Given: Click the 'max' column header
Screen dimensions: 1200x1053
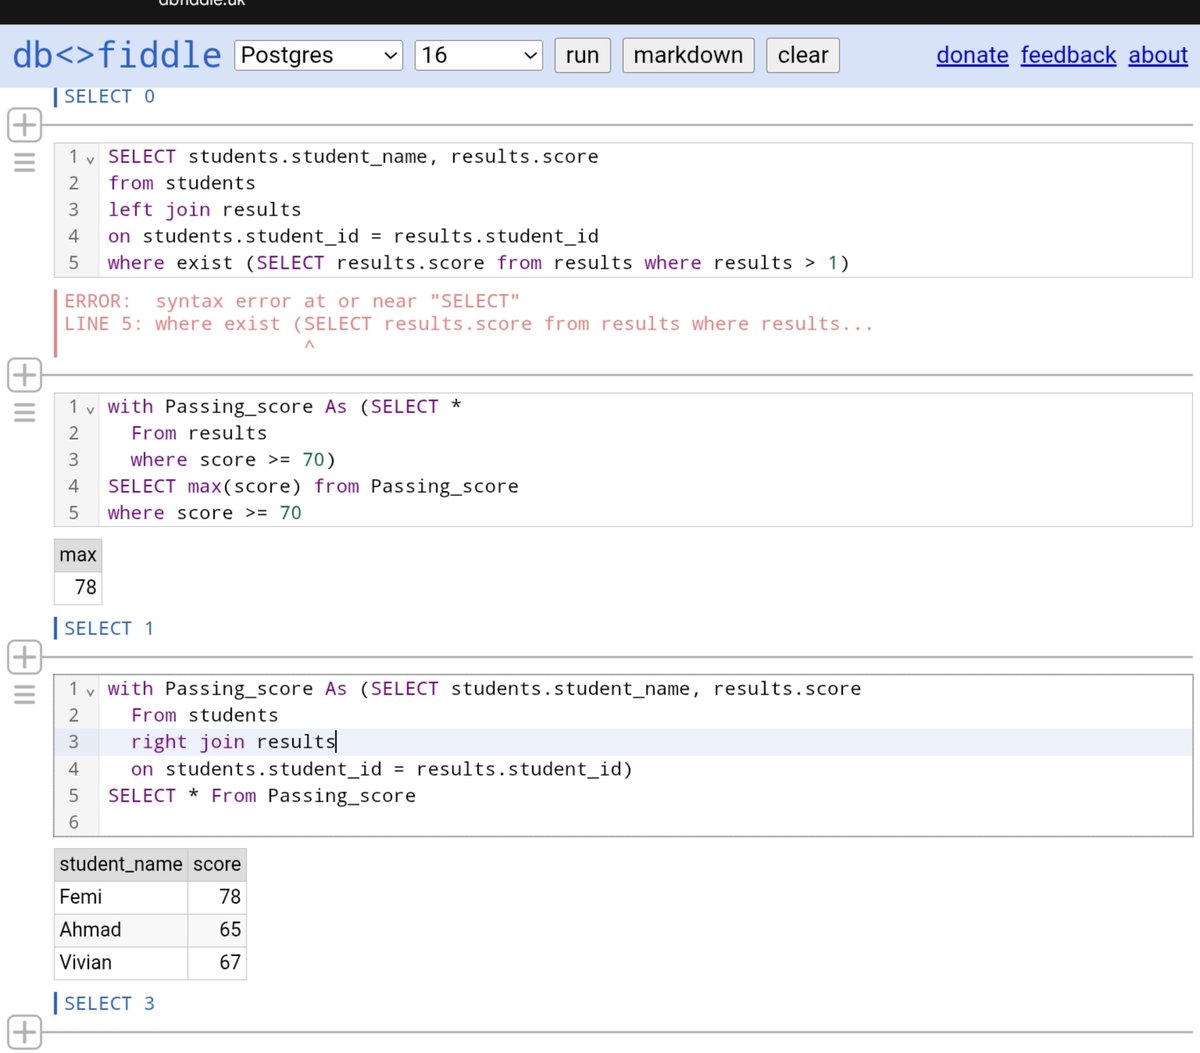Looking at the screenshot, I should pyautogui.click(x=78, y=555).
